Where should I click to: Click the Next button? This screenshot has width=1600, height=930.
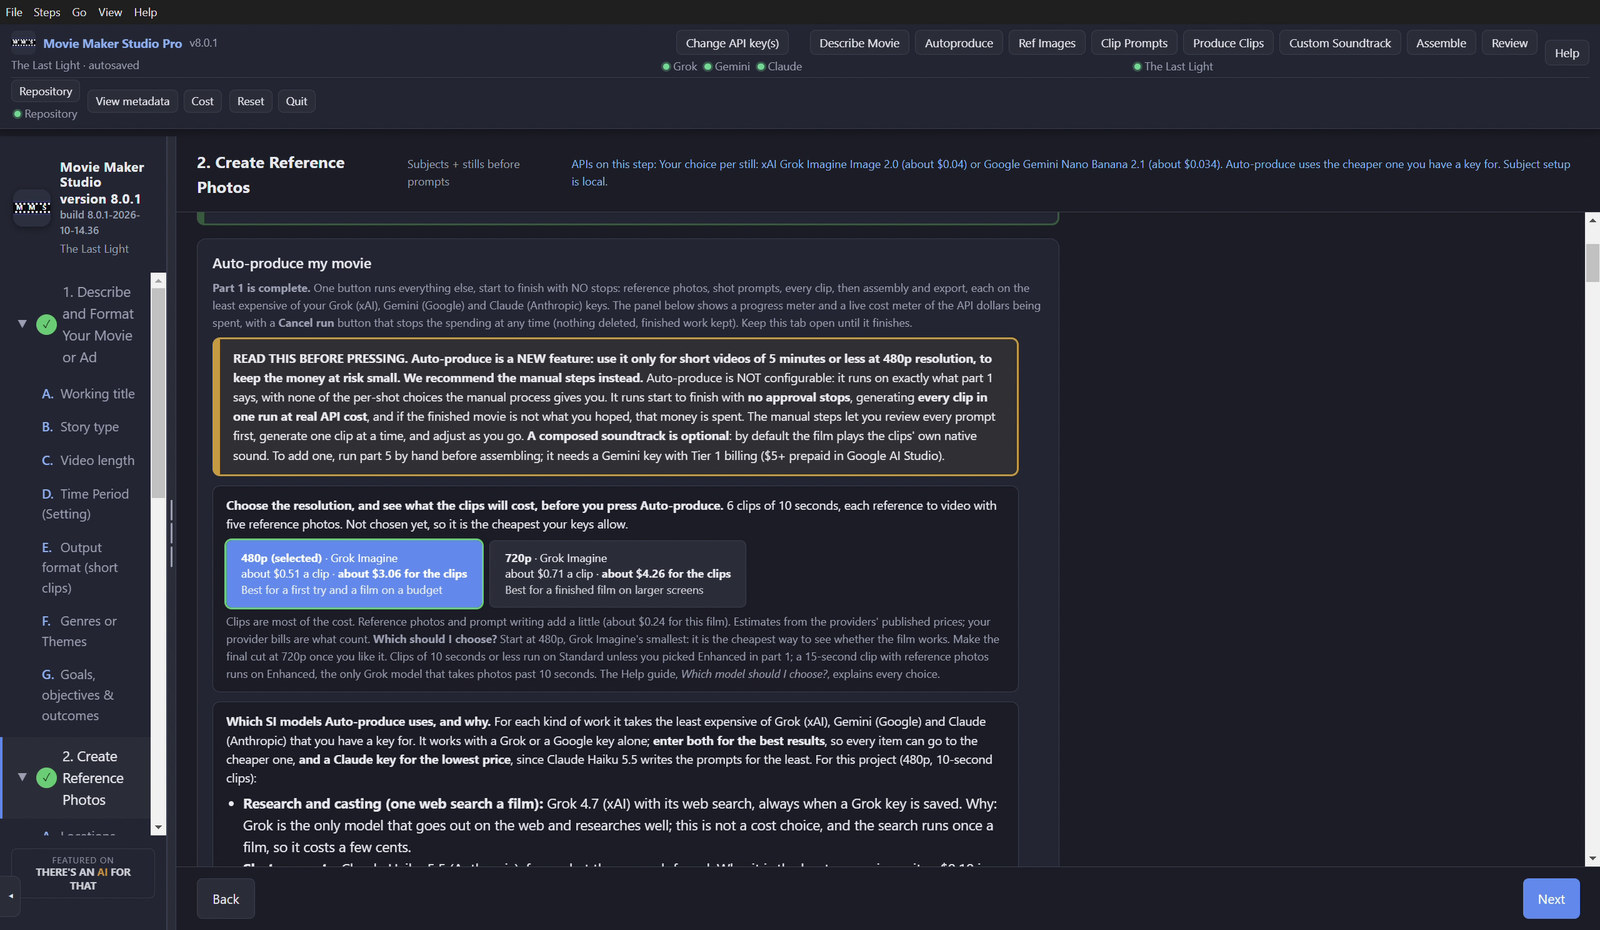(1551, 899)
